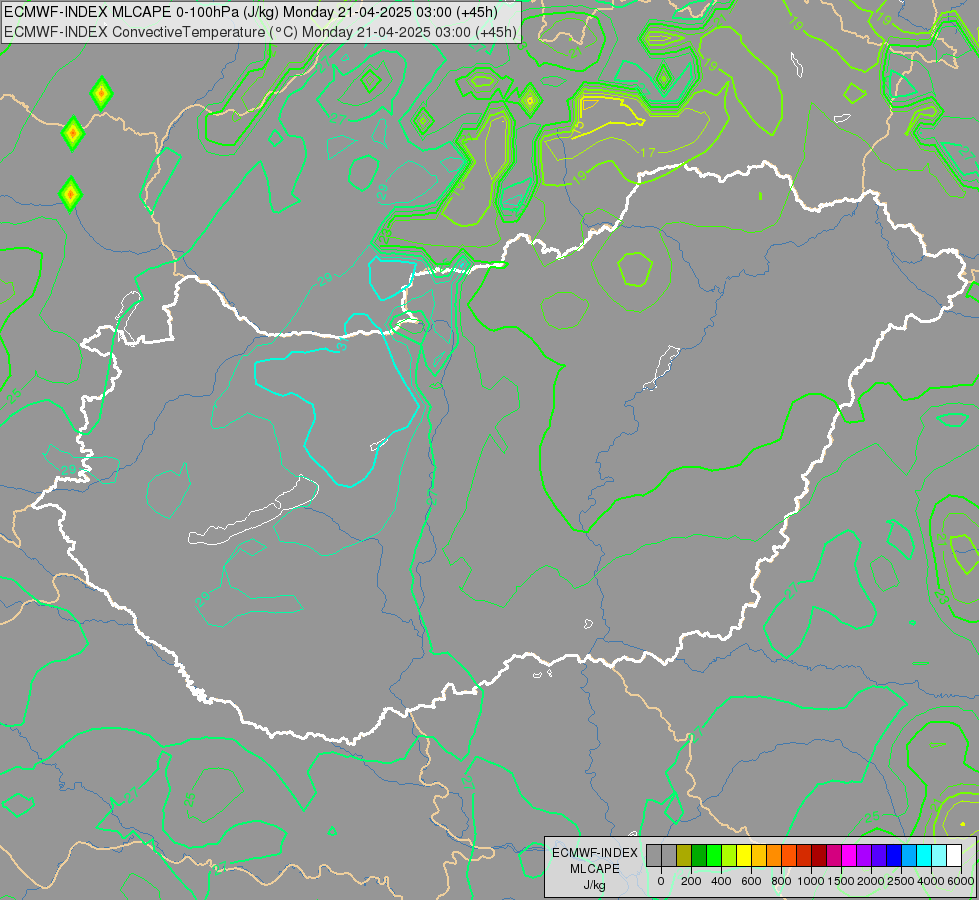Viewport: 979px width, 900px height.
Task: Click the bright magenta legend swatch
Action: pyautogui.click(x=849, y=855)
